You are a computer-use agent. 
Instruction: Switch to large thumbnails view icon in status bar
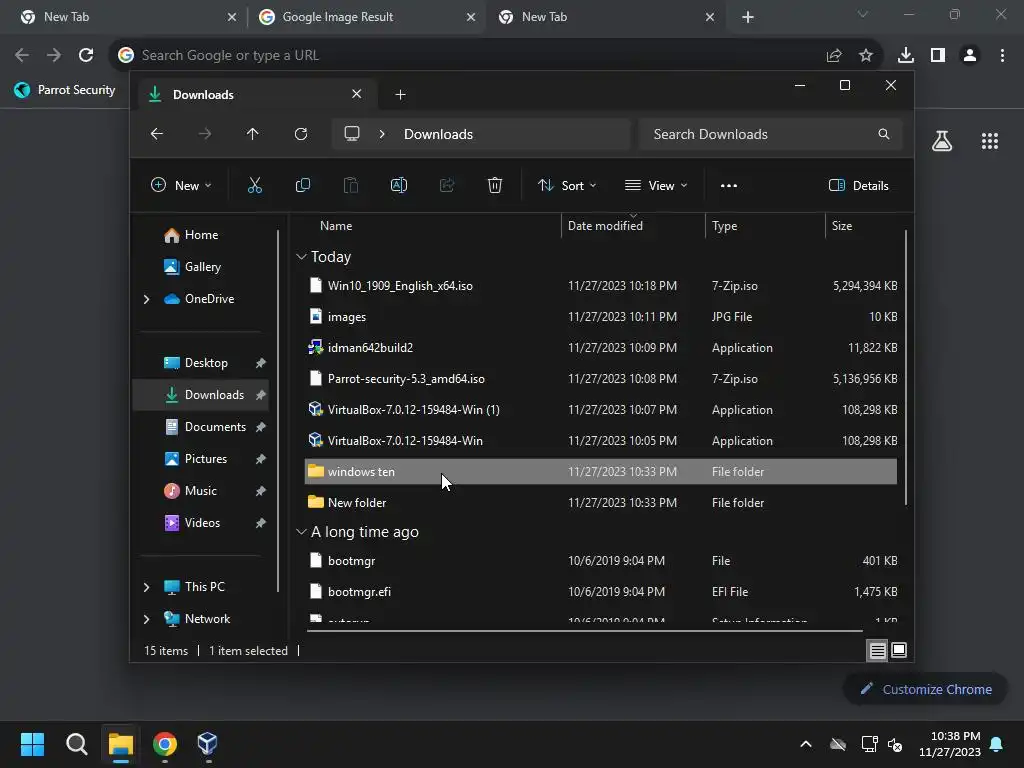[899, 650]
